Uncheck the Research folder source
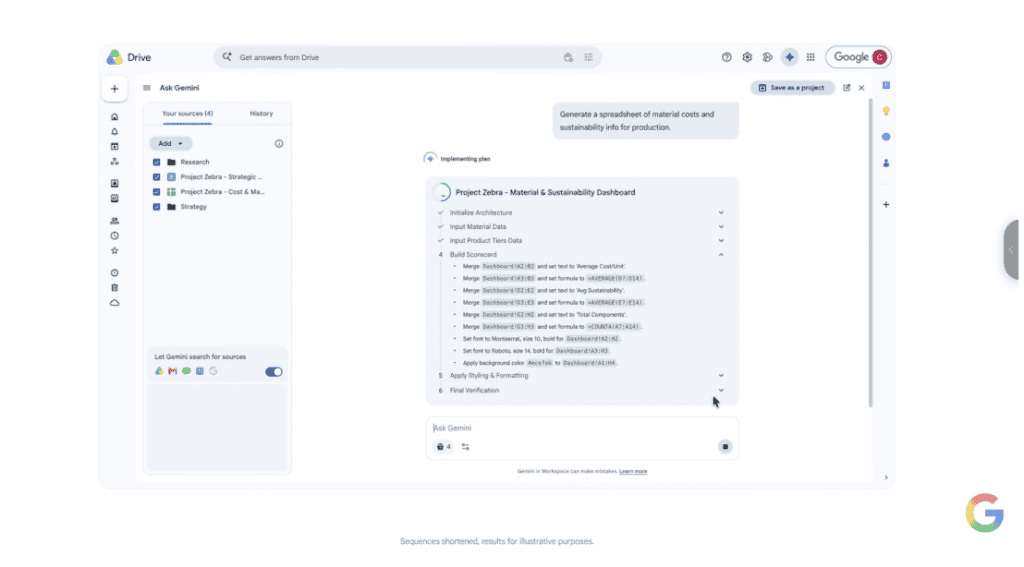 [x=156, y=162]
